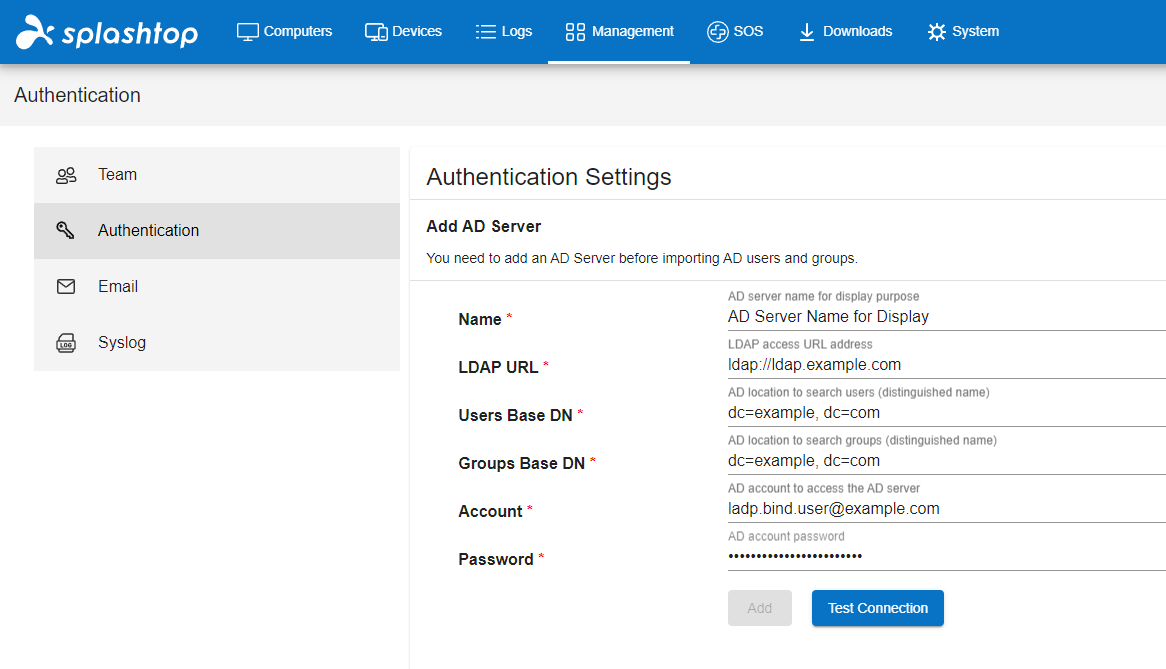Click the Password field label
Image resolution: width=1166 pixels, height=669 pixels.
point(496,560)
